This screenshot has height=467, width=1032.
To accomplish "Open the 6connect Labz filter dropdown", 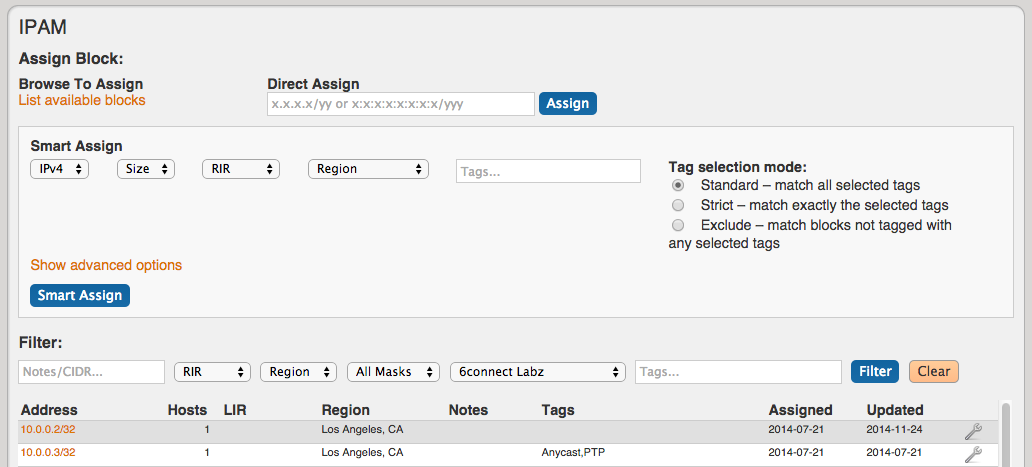I will (538, 372).
